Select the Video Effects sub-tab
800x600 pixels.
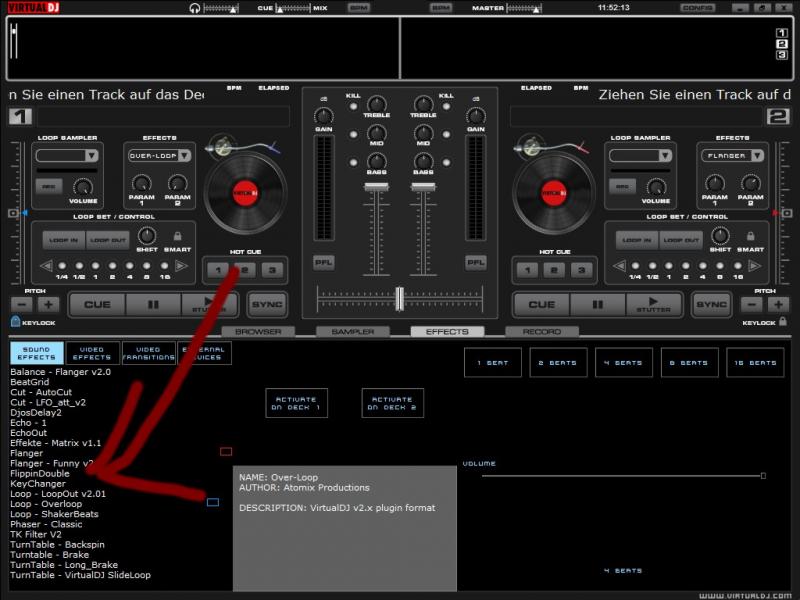(92, 353)
